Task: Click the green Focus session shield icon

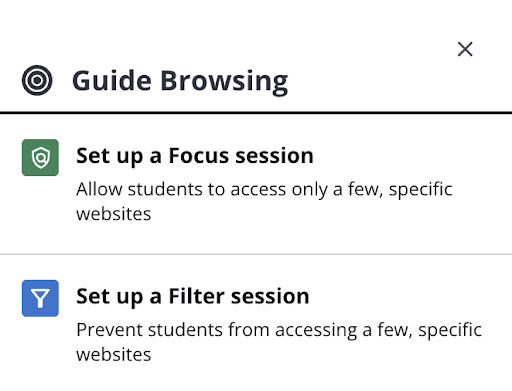Action: (40, 157)
